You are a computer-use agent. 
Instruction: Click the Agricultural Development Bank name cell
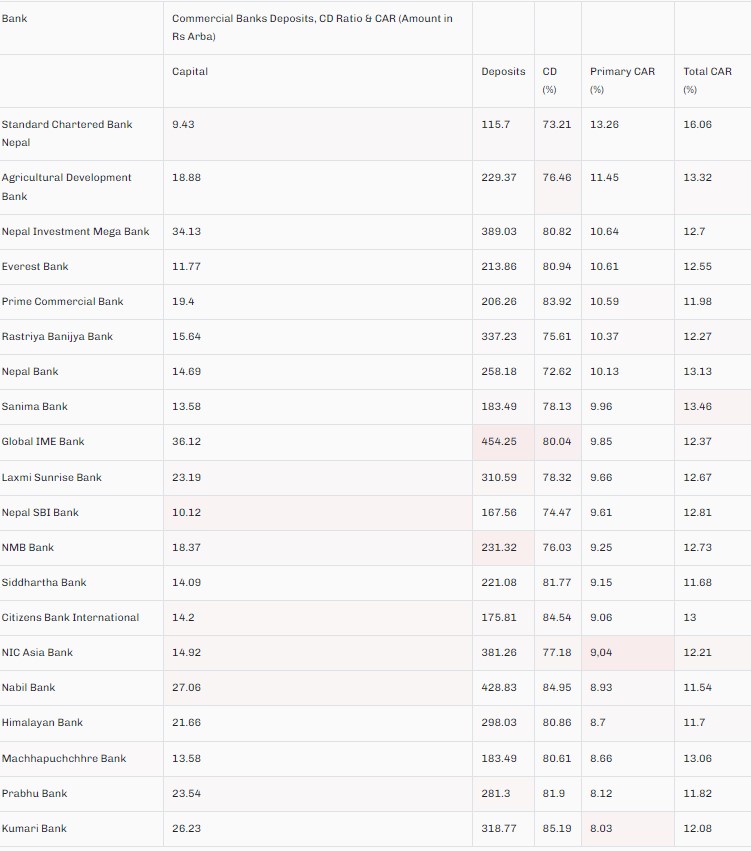tap(67, 186)
